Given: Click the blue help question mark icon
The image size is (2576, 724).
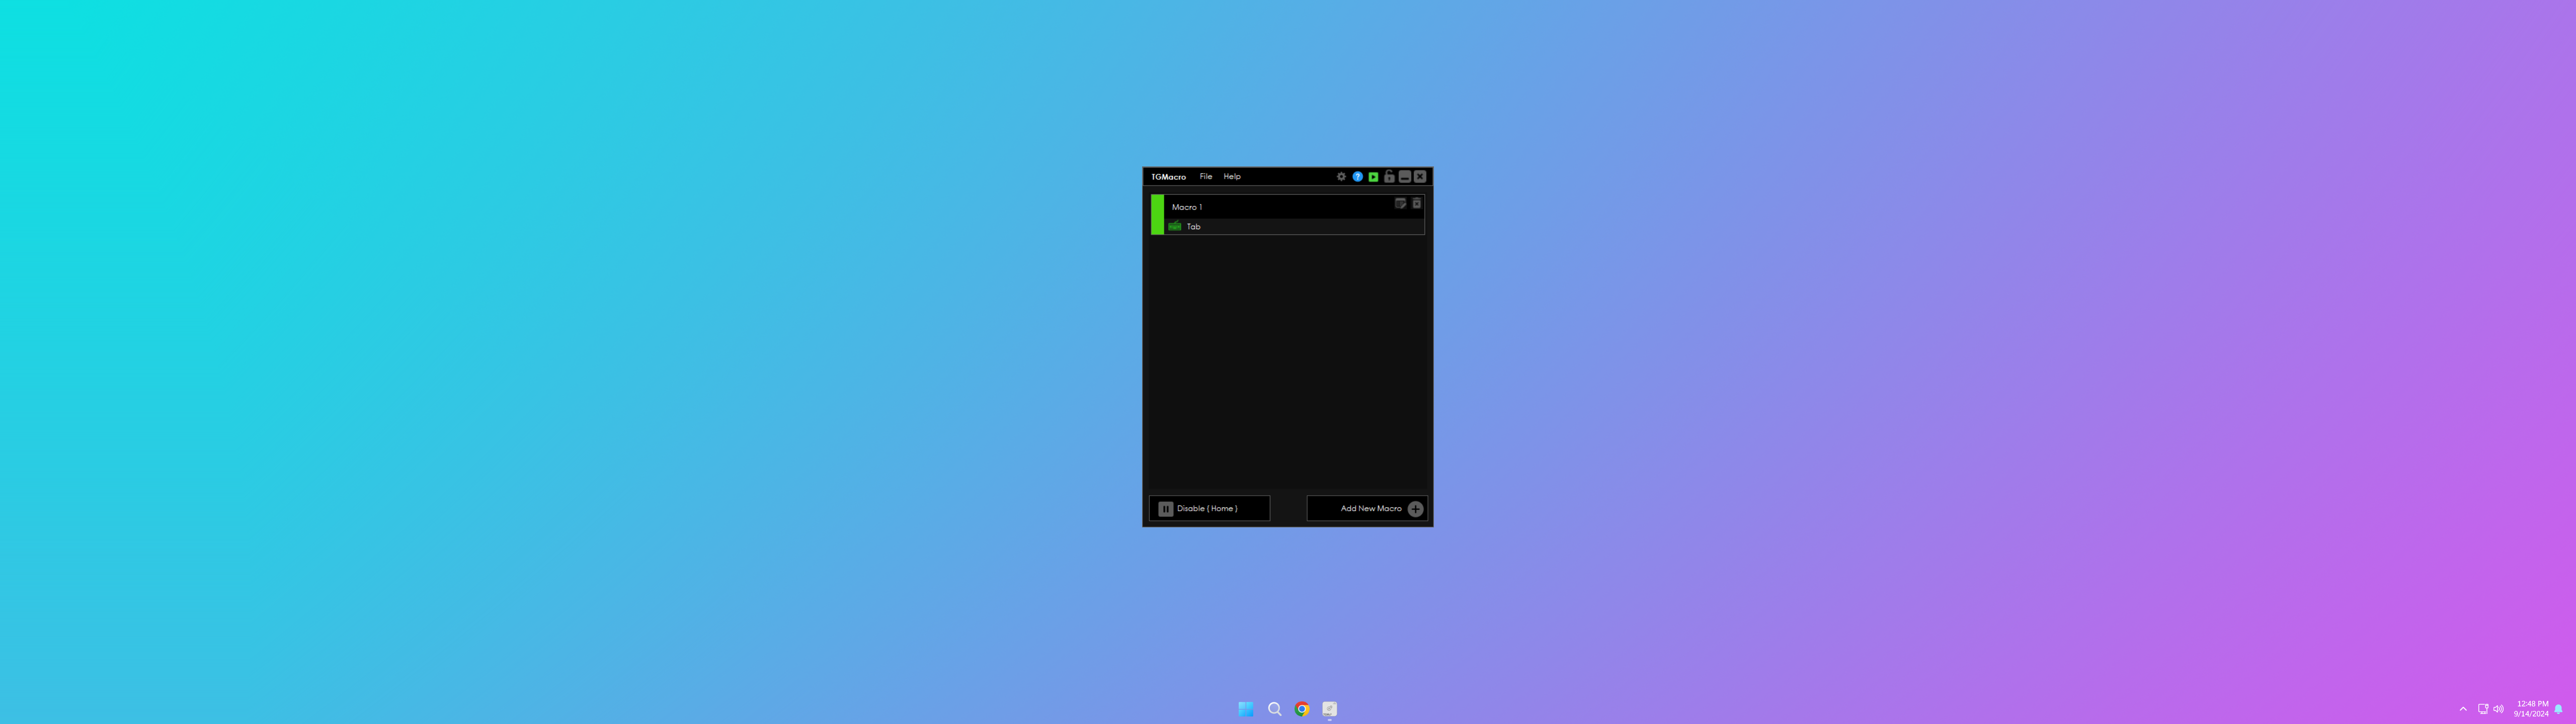Looking at the screenshot, I should click(1357, 176).
